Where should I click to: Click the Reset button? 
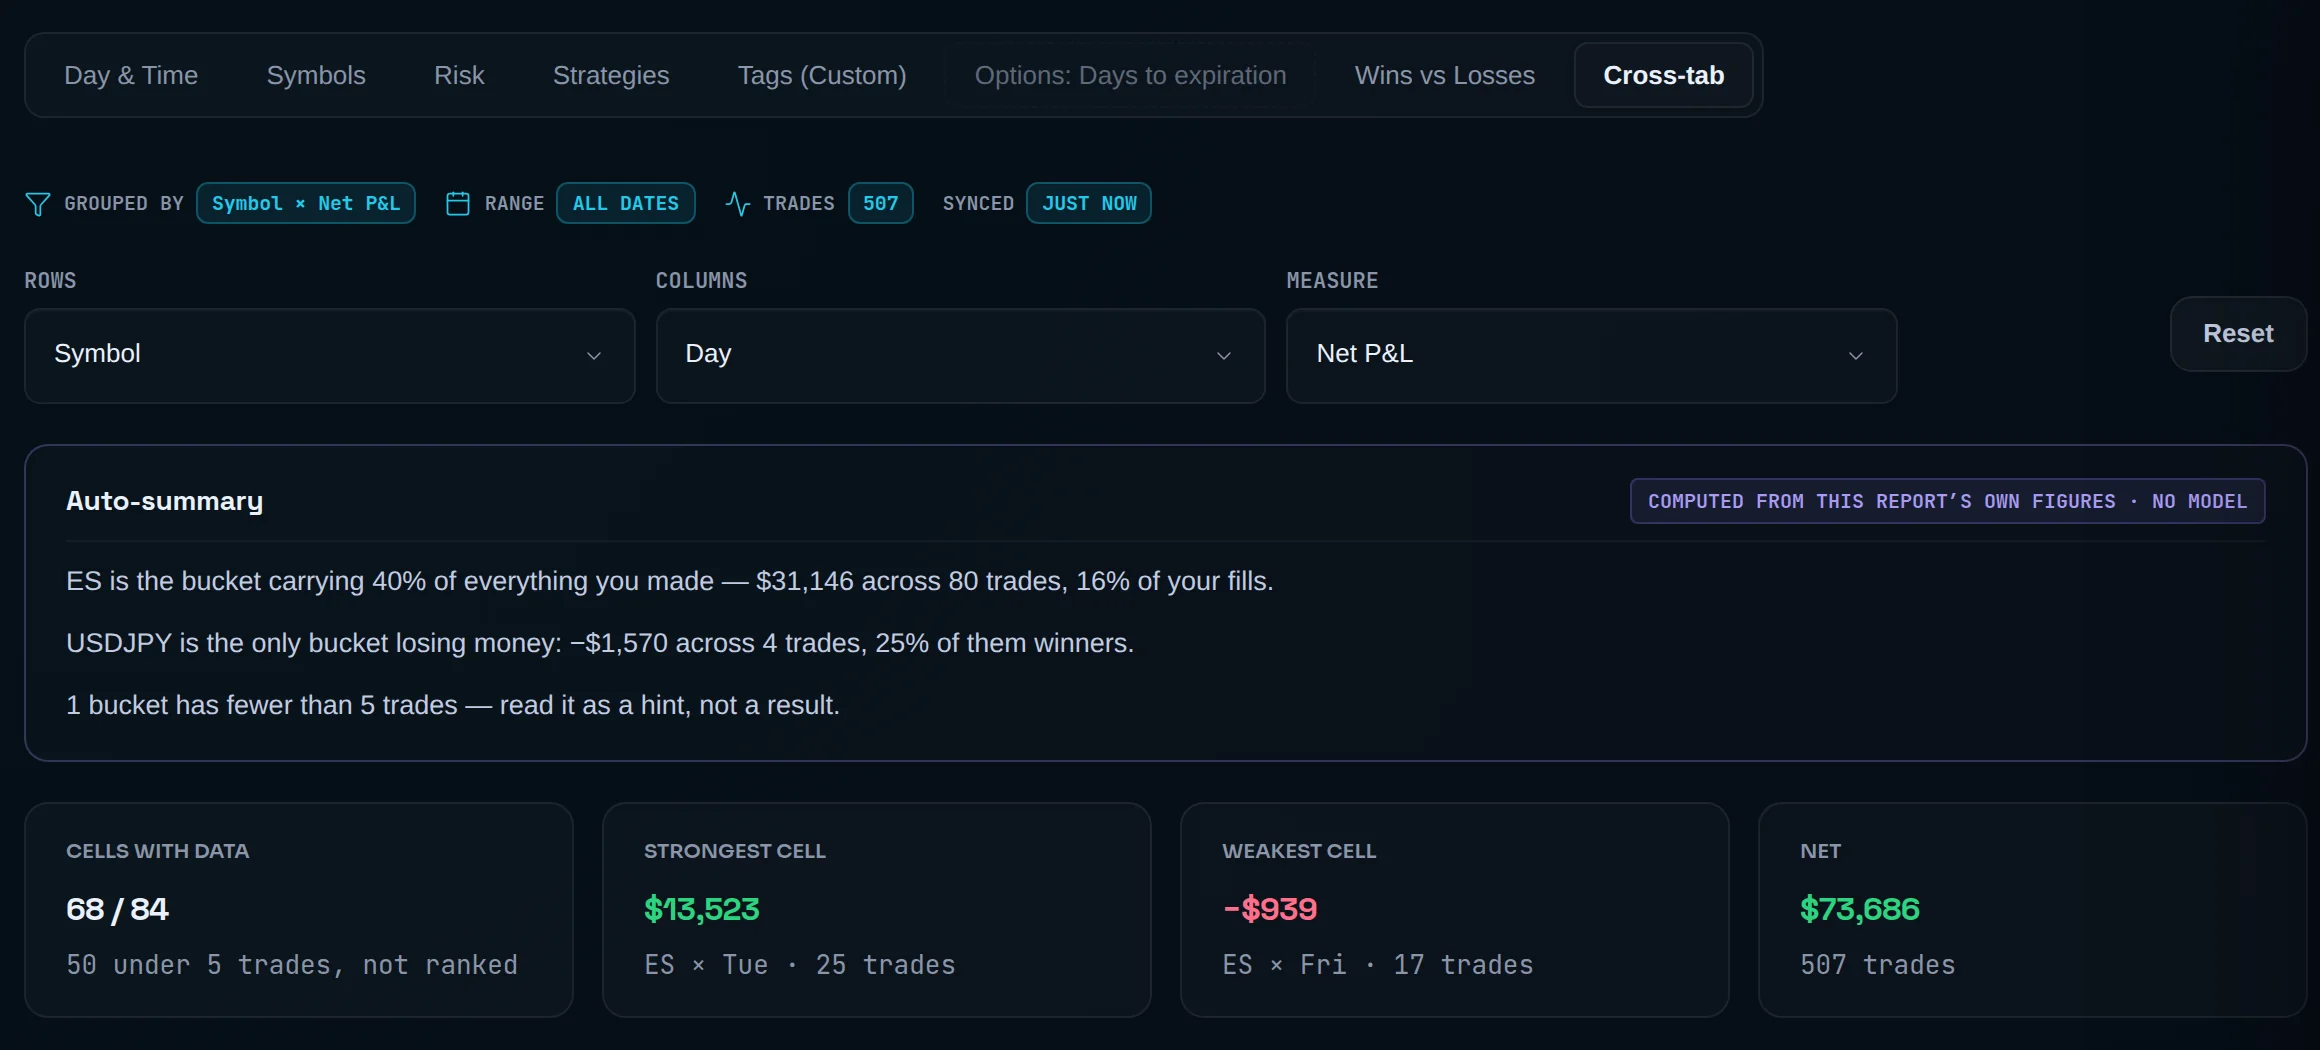(x=2238, y=334)
